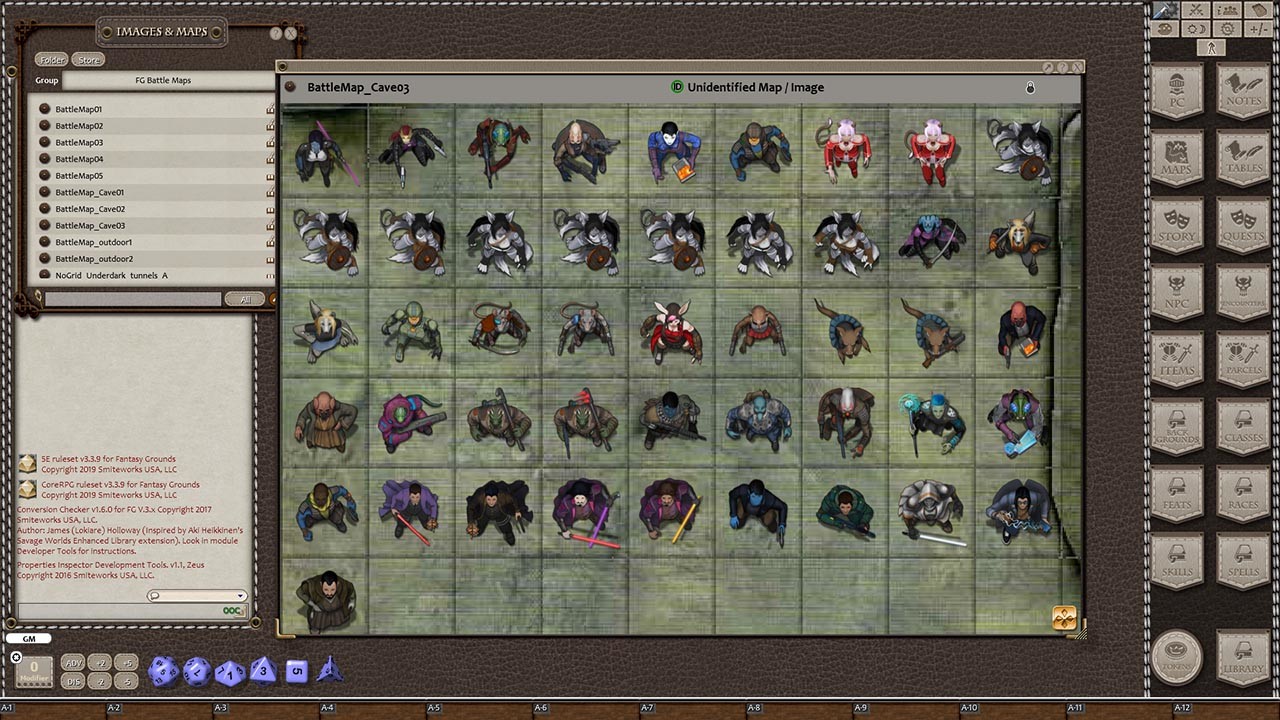Open the modifiers +/- icon

point(1258,28)
